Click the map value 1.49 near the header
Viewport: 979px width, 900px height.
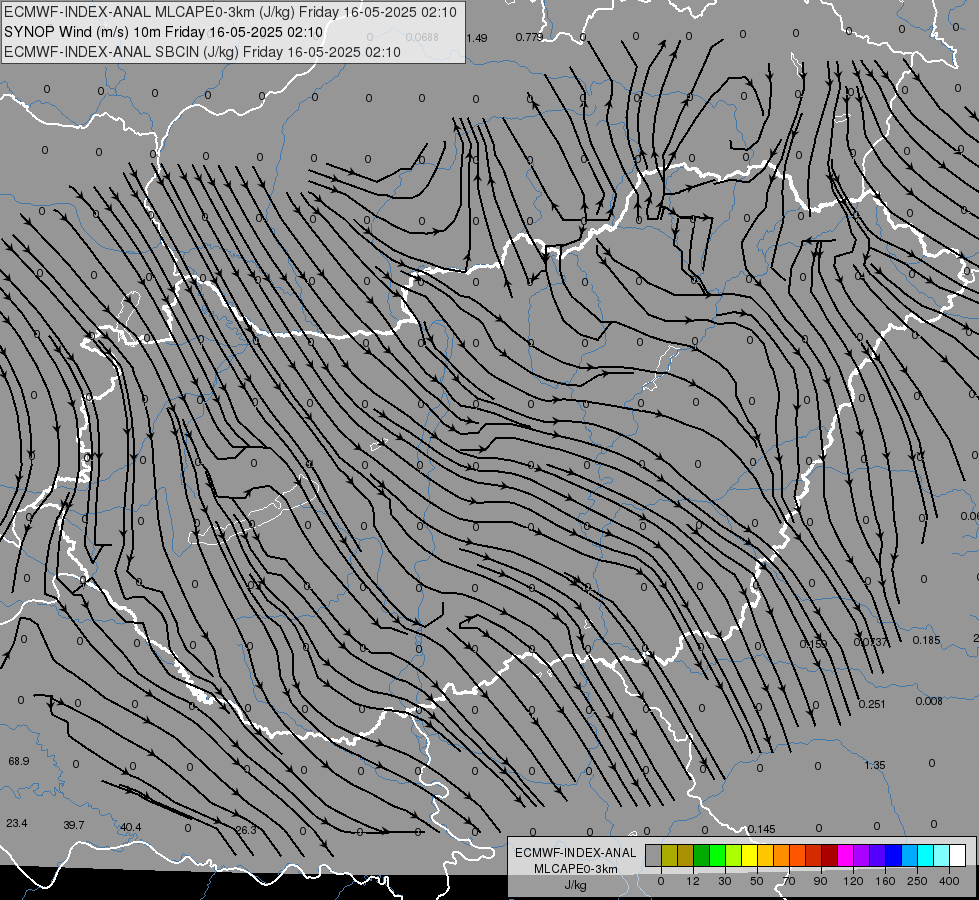point(476,38)
